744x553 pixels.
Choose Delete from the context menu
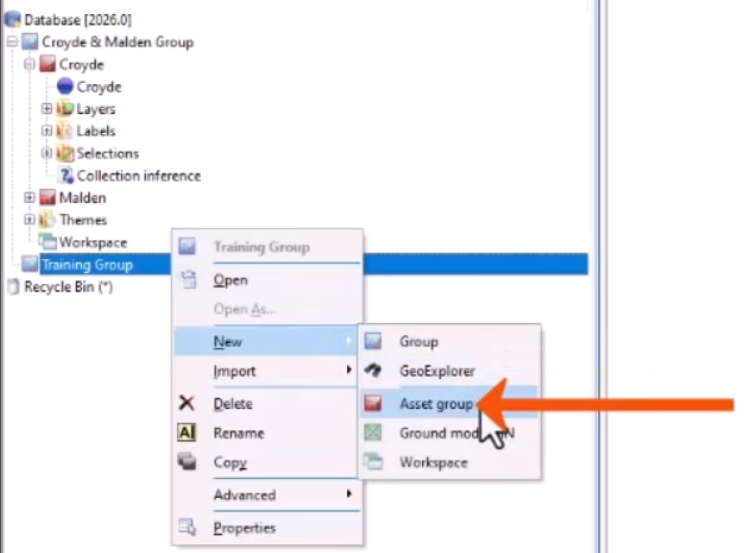[266, 404]
